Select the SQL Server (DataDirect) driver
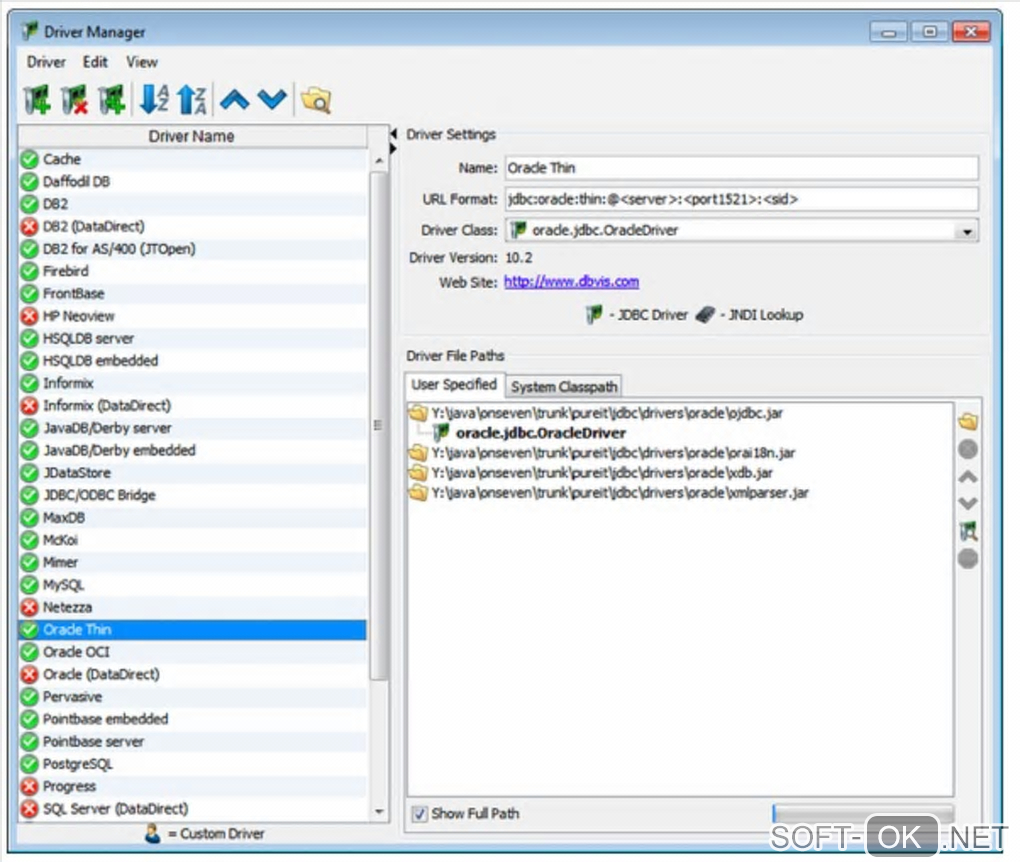The height and width of the screenshot is (862, 1020). coord(192,809)
